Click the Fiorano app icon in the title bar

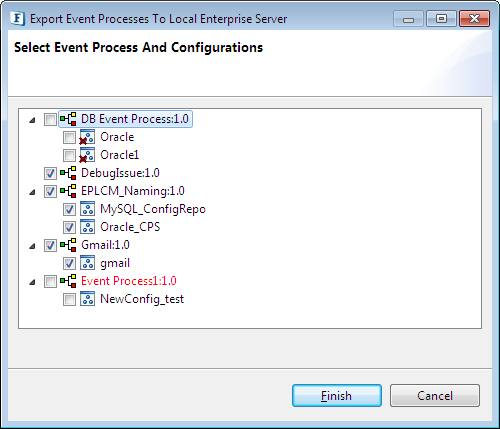click(17, 19)
